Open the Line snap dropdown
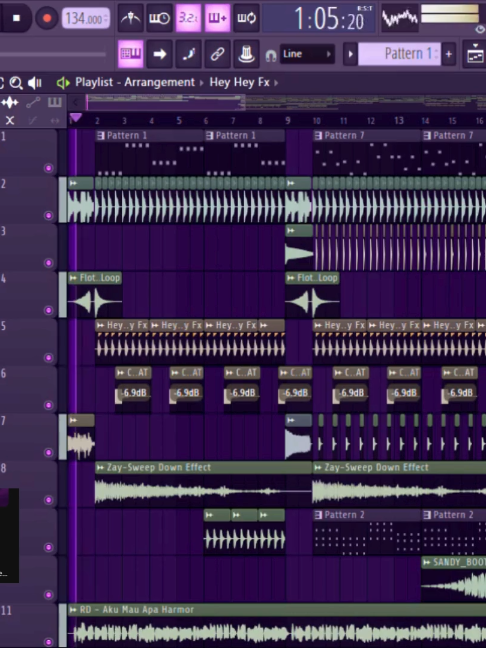The width and height of the screenshot is (486, 648). [x=307, y=54]
